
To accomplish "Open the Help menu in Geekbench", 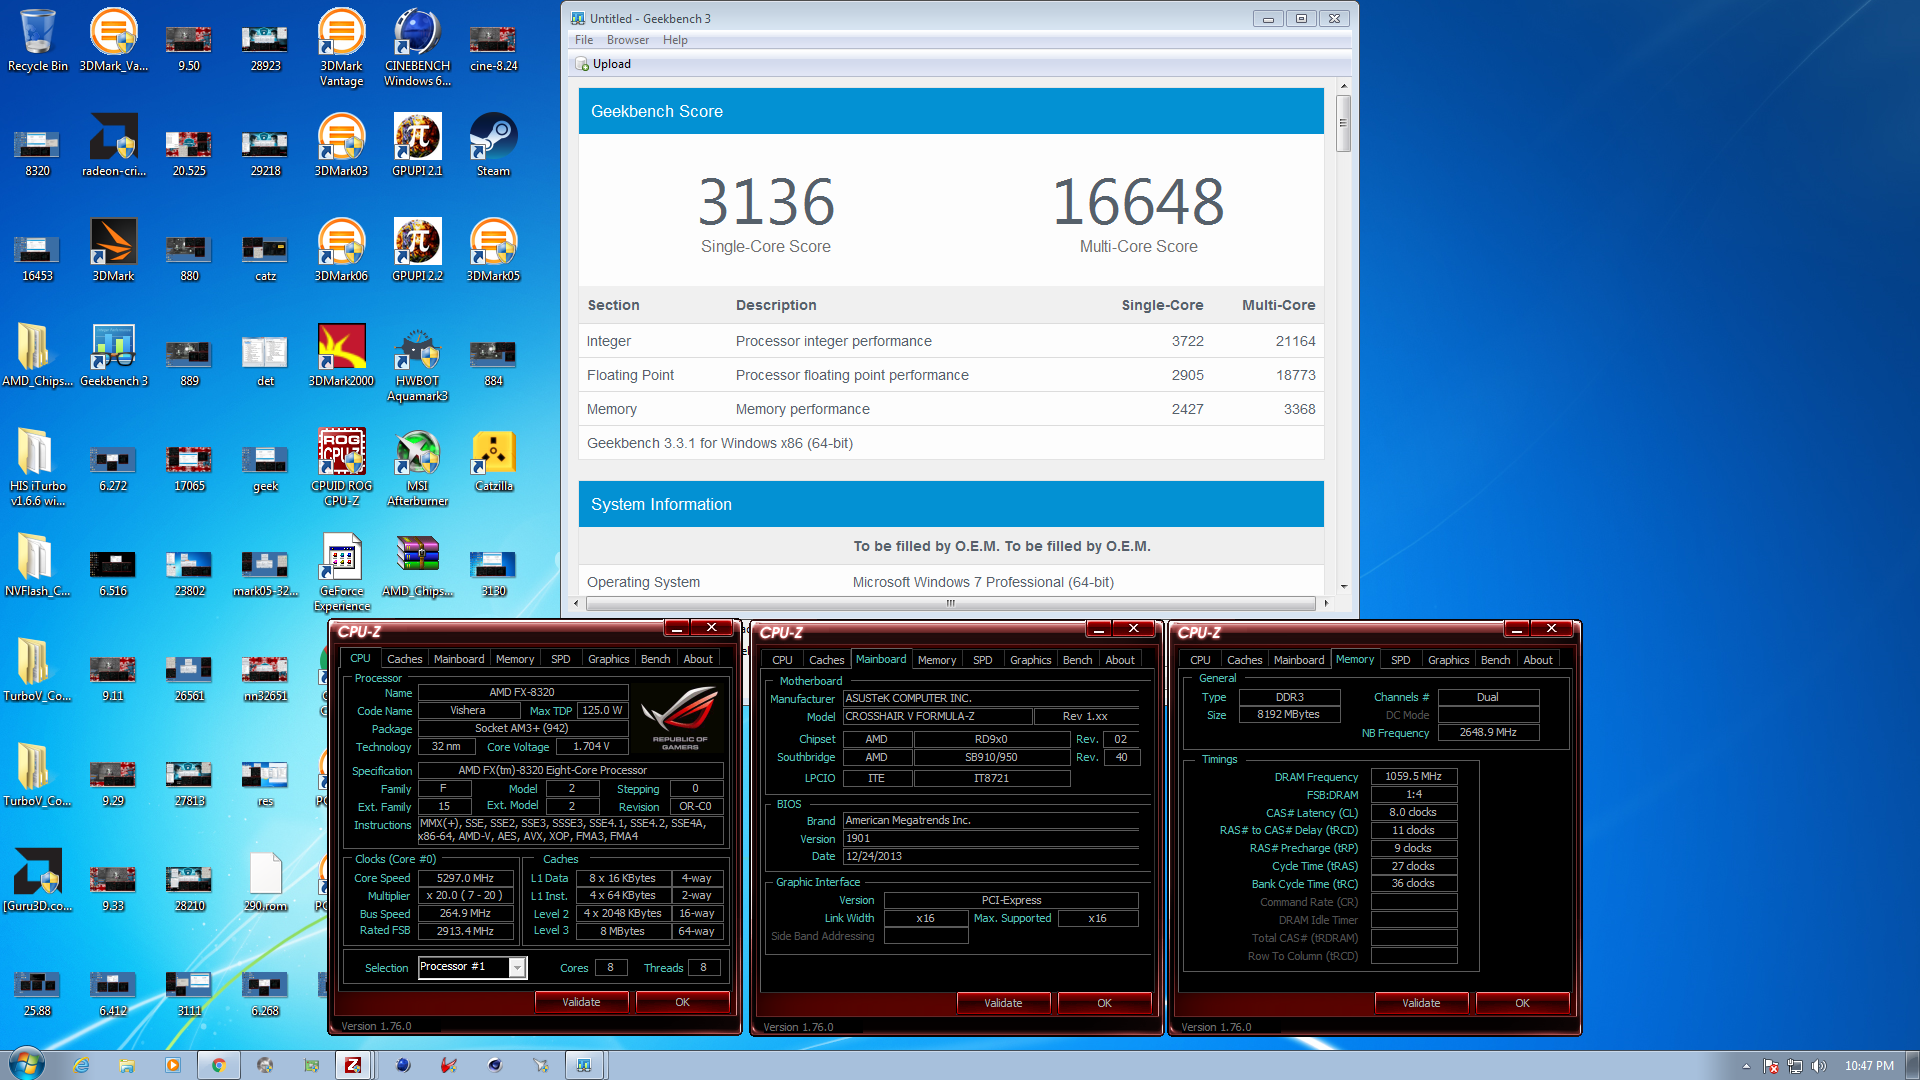I will pyautogui.click(x=675, y=40).
